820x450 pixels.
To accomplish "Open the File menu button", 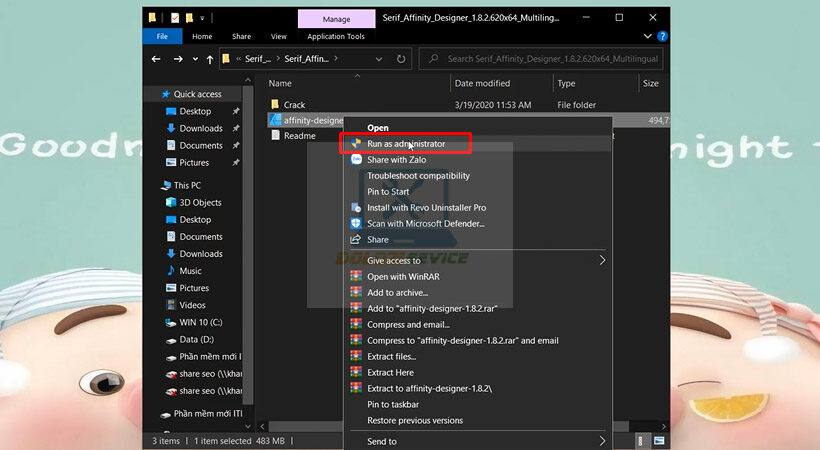I will 162,37.
